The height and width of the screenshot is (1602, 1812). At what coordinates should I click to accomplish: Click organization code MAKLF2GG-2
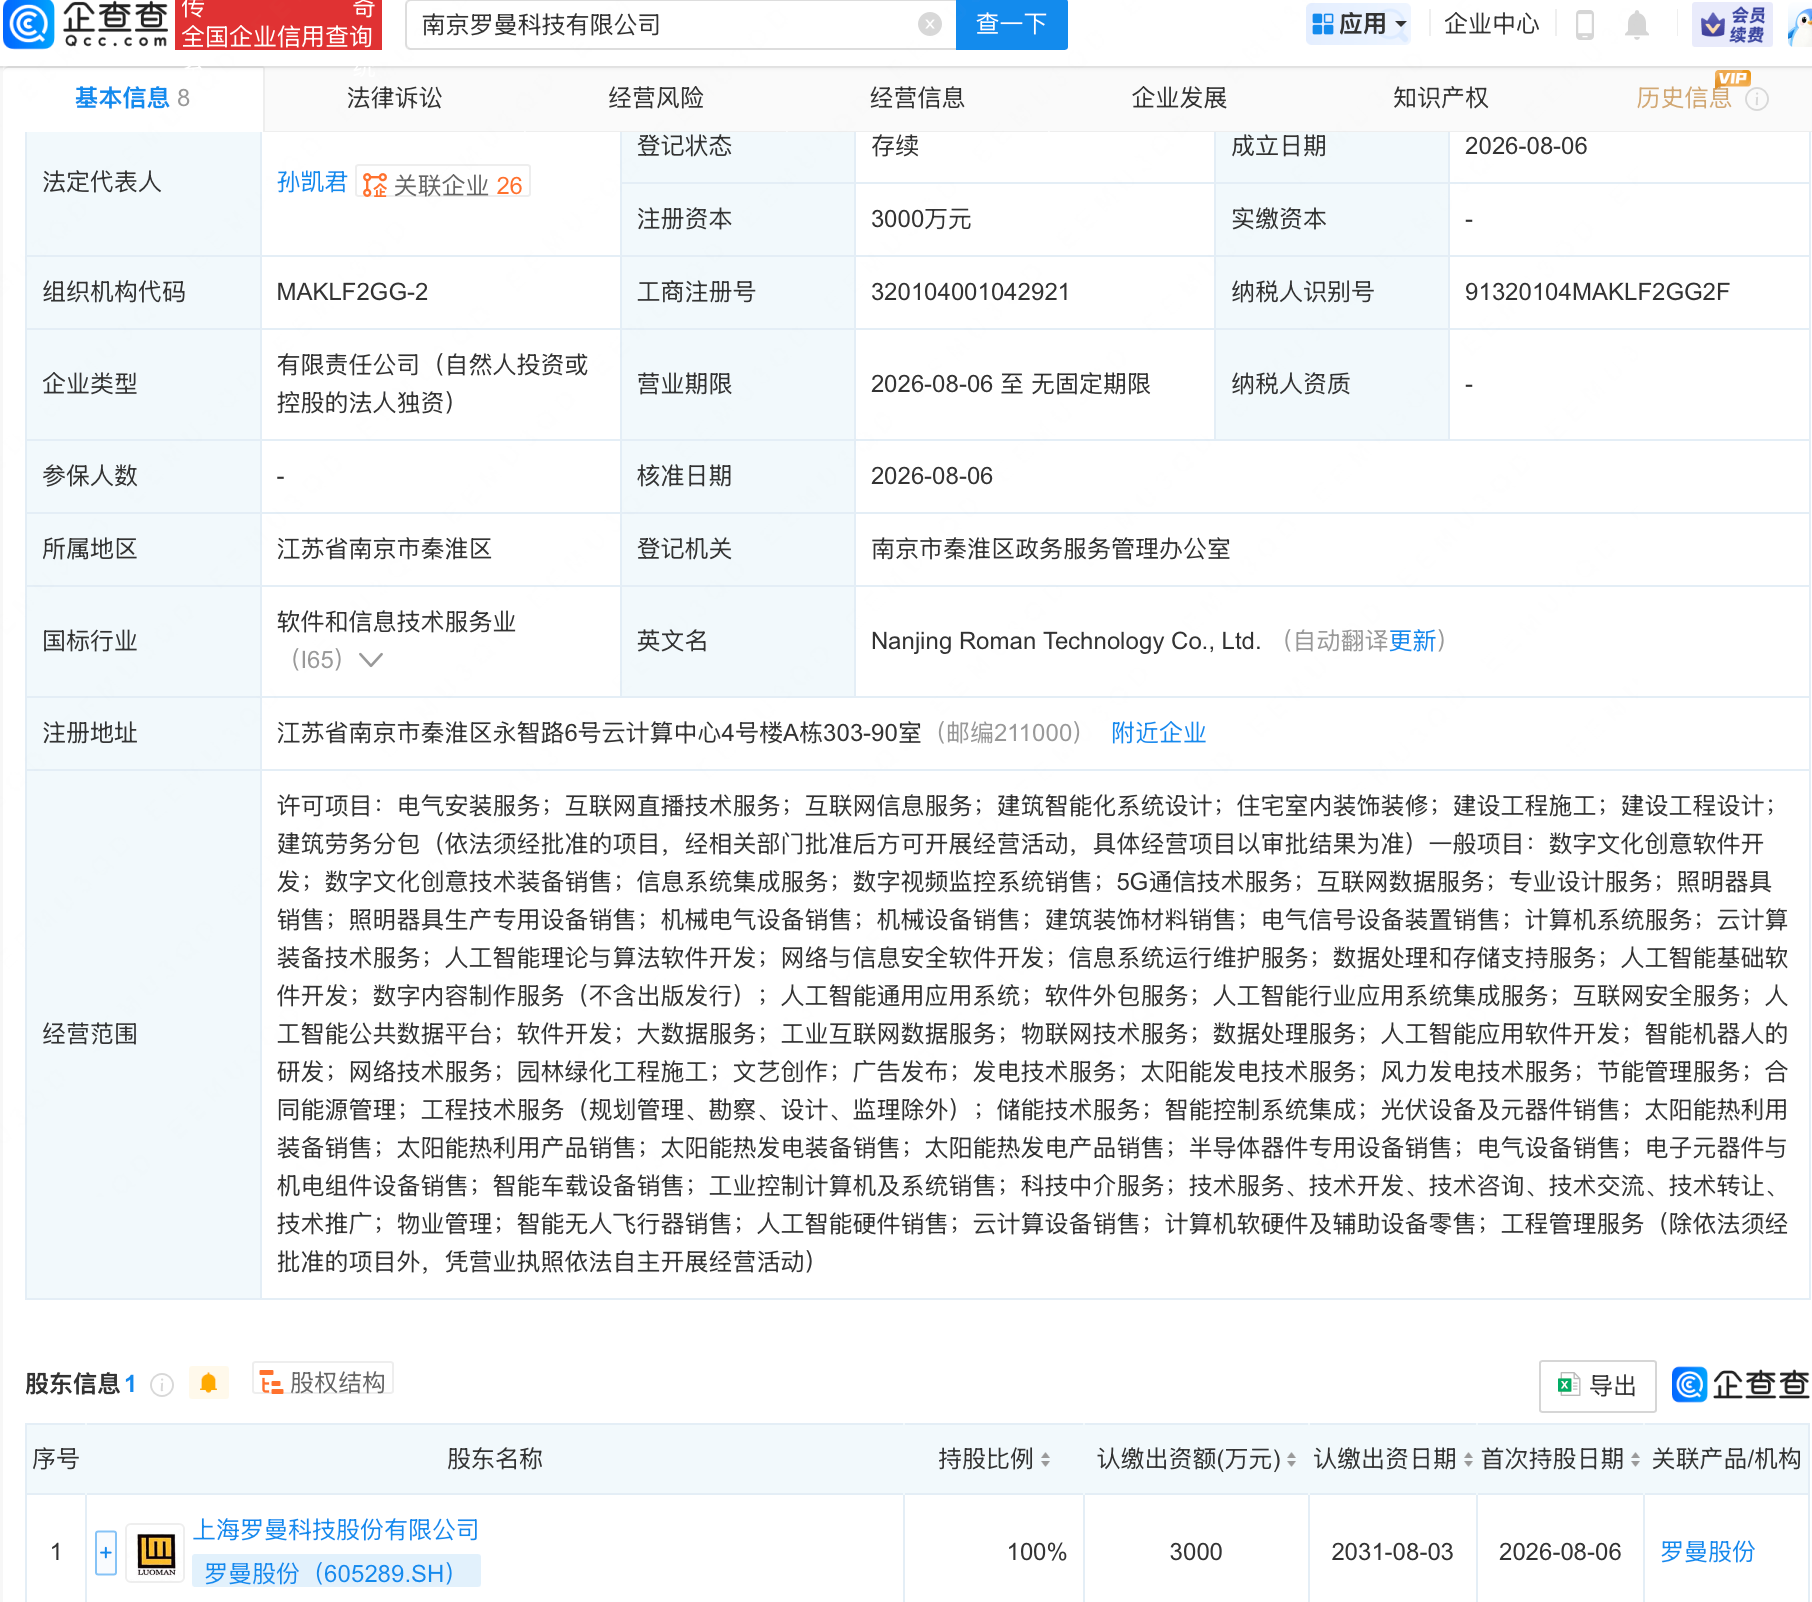[352, 292]
